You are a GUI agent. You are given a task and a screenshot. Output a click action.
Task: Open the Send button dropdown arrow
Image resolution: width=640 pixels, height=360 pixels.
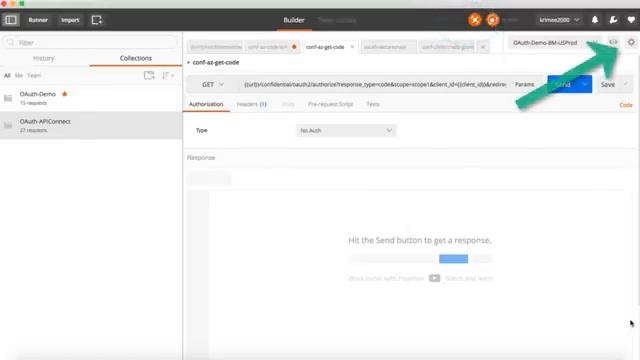point(584,84)
